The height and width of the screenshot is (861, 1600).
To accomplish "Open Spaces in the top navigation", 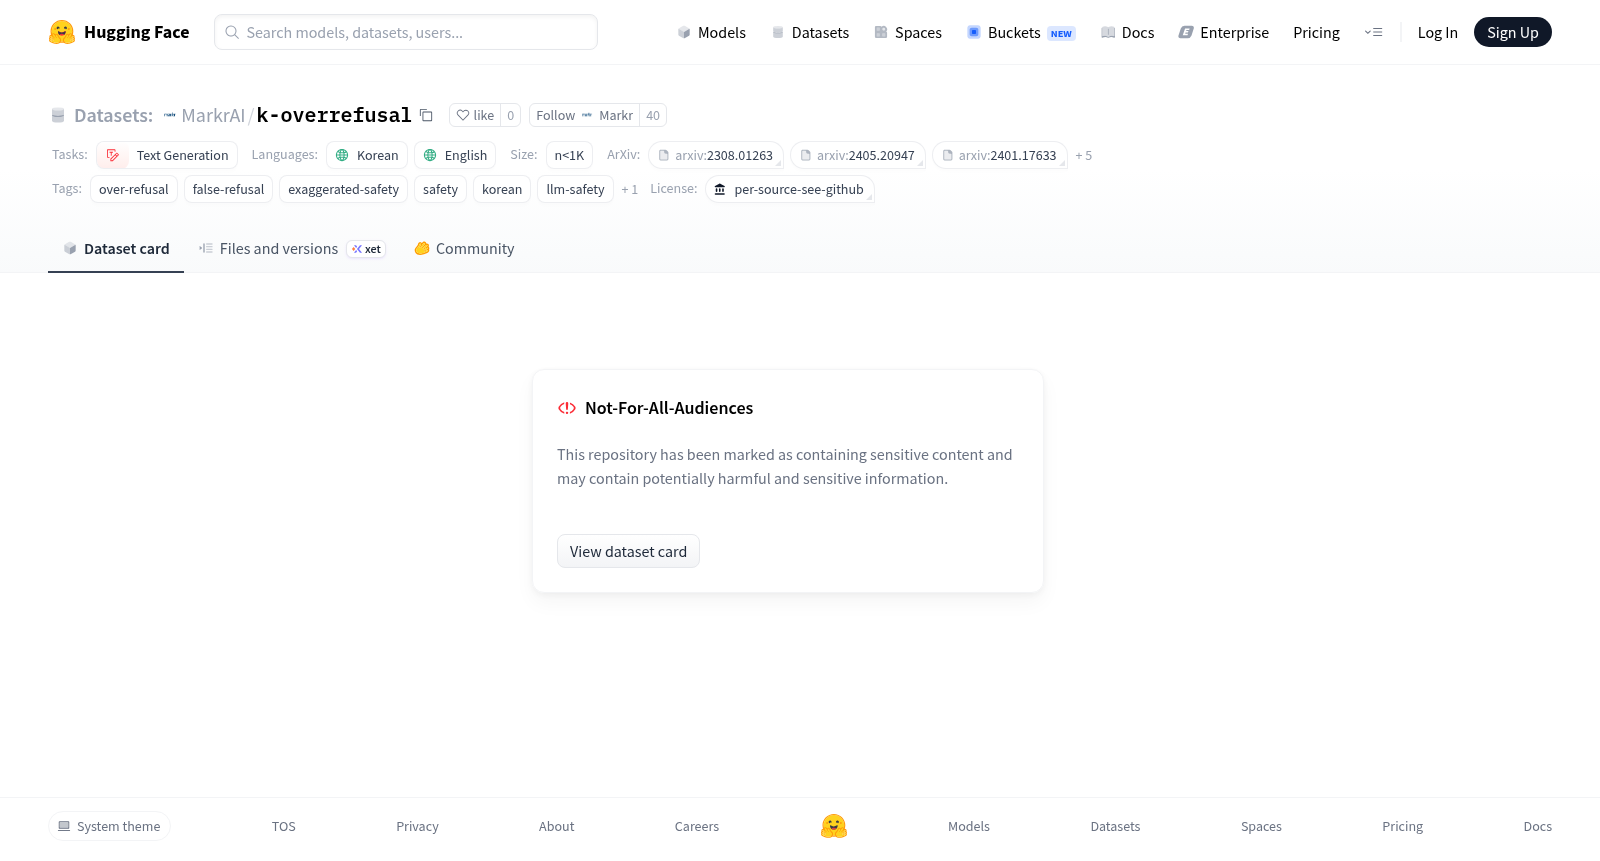I will tap(907, 32).
